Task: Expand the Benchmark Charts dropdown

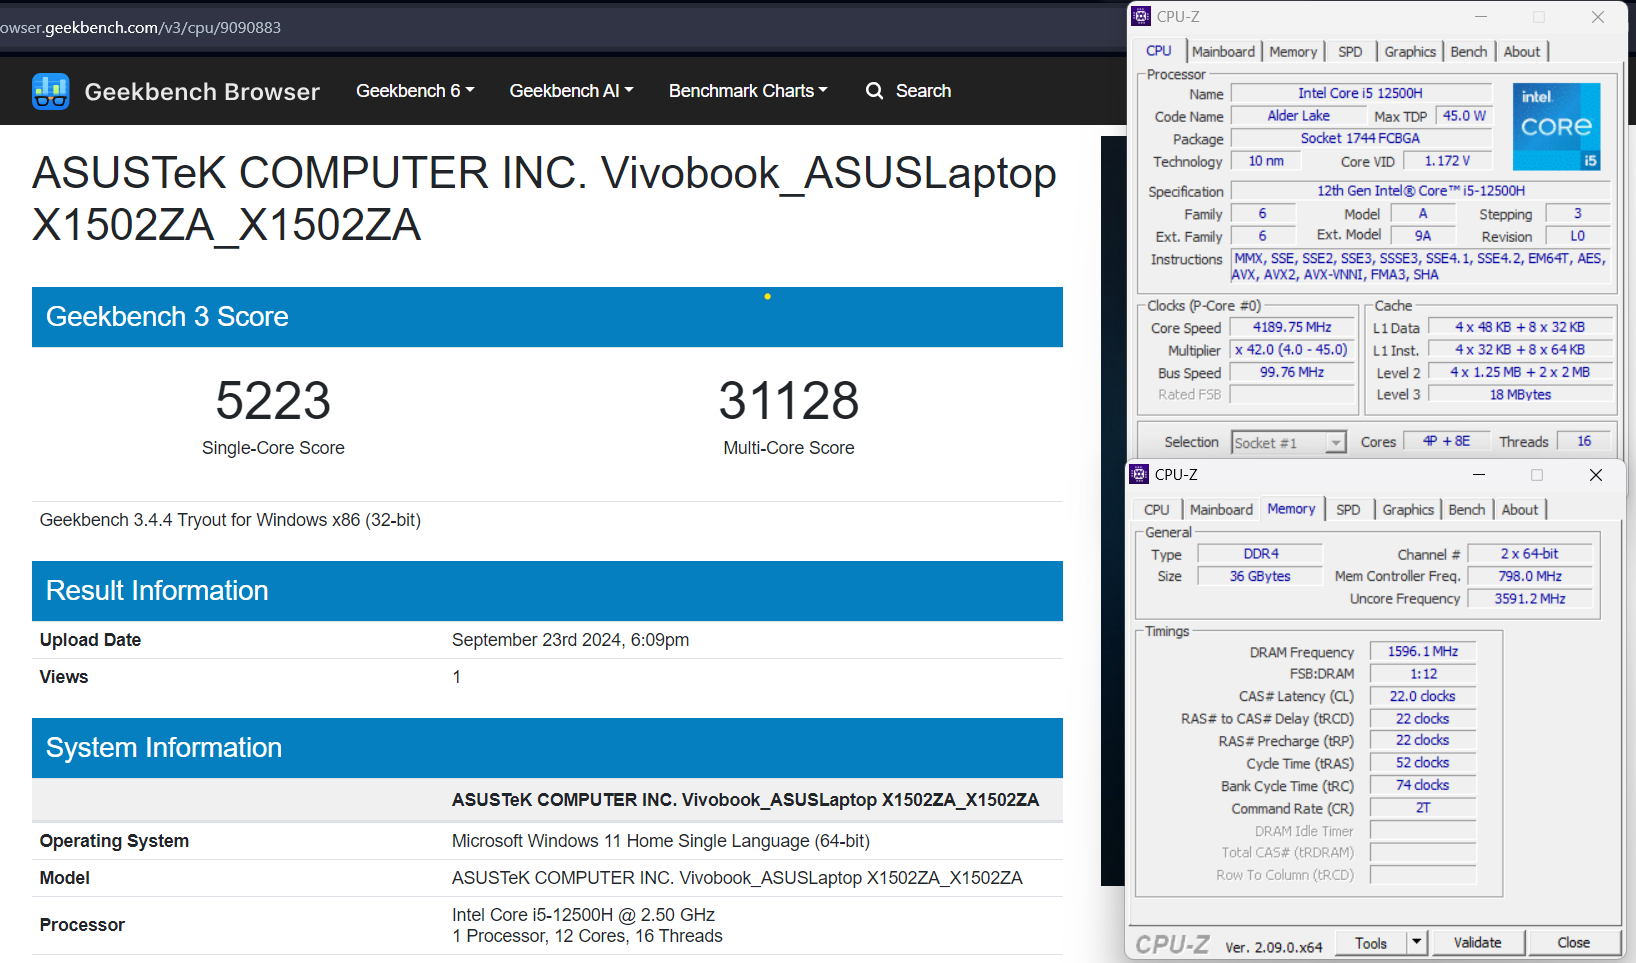Action: (748, 91)
